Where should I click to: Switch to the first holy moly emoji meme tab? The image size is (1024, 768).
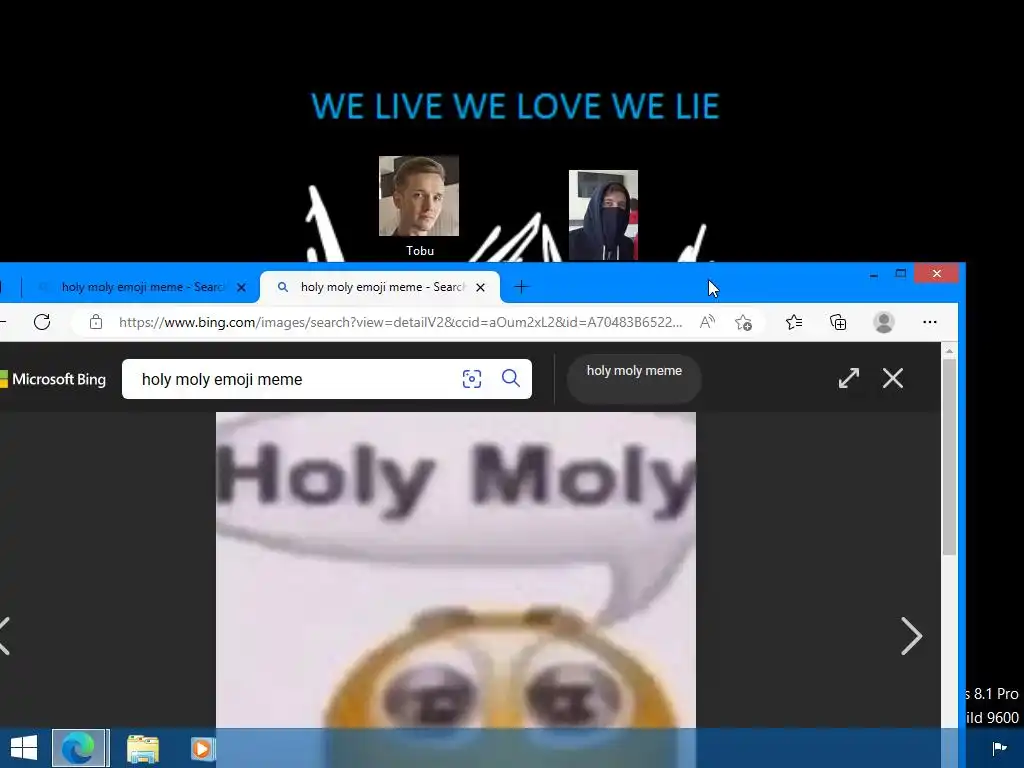(140, 287)
